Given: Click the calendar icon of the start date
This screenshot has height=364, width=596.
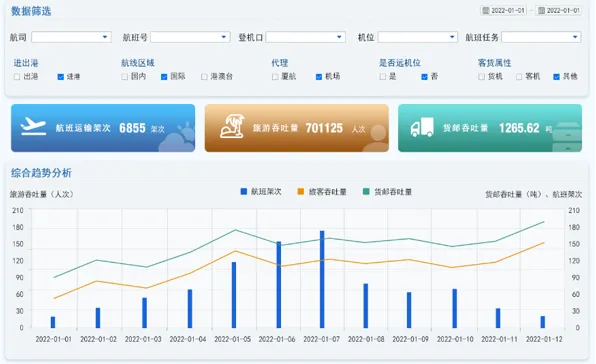Looking at the screenshot, I should (485, 11).
